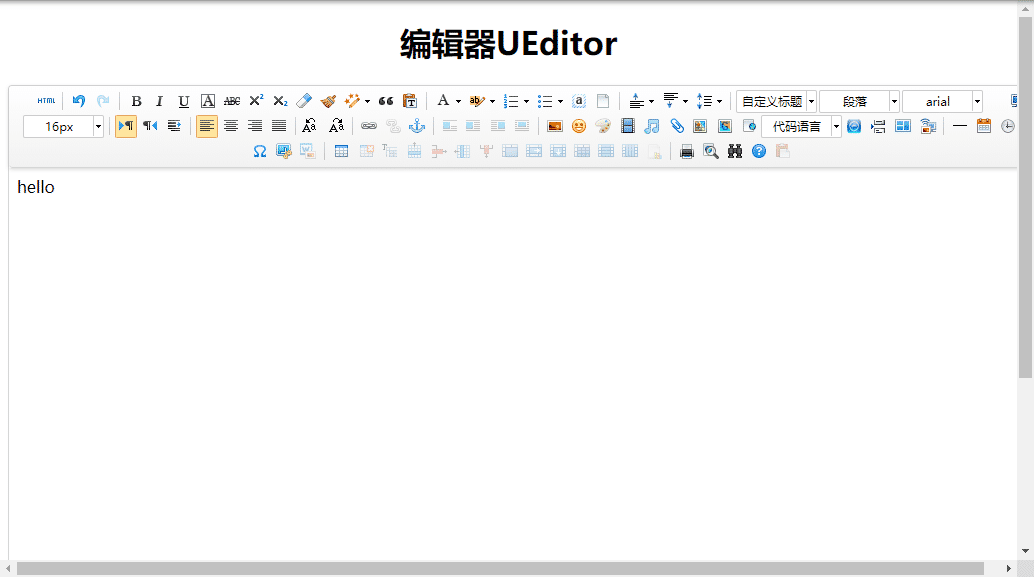Clear formatting with the eraser icon
1034x577 pixels.
click(304, 101)
